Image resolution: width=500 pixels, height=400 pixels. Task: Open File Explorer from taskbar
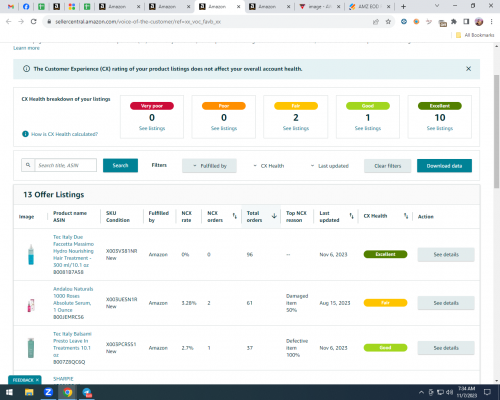click(29, 392)
